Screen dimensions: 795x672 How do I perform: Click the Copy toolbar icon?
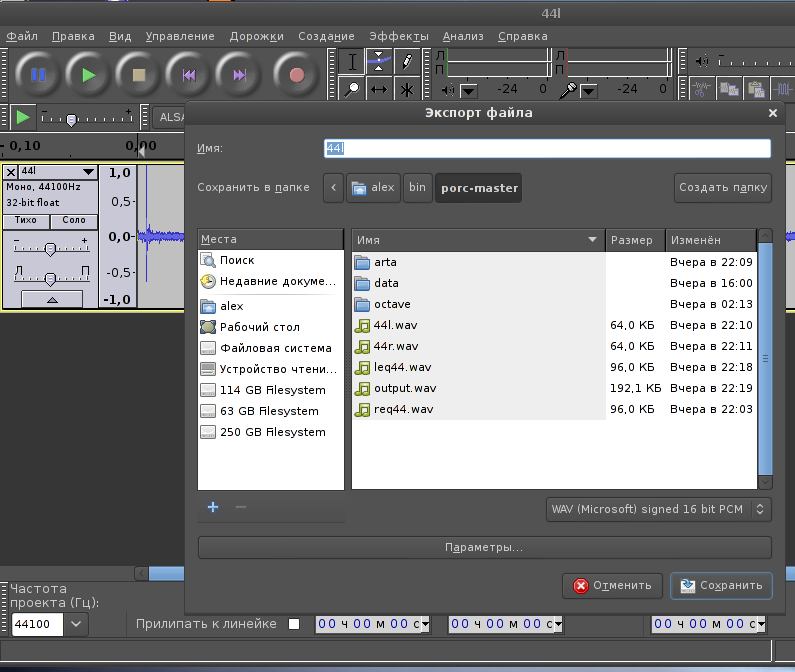coord(729,89)
